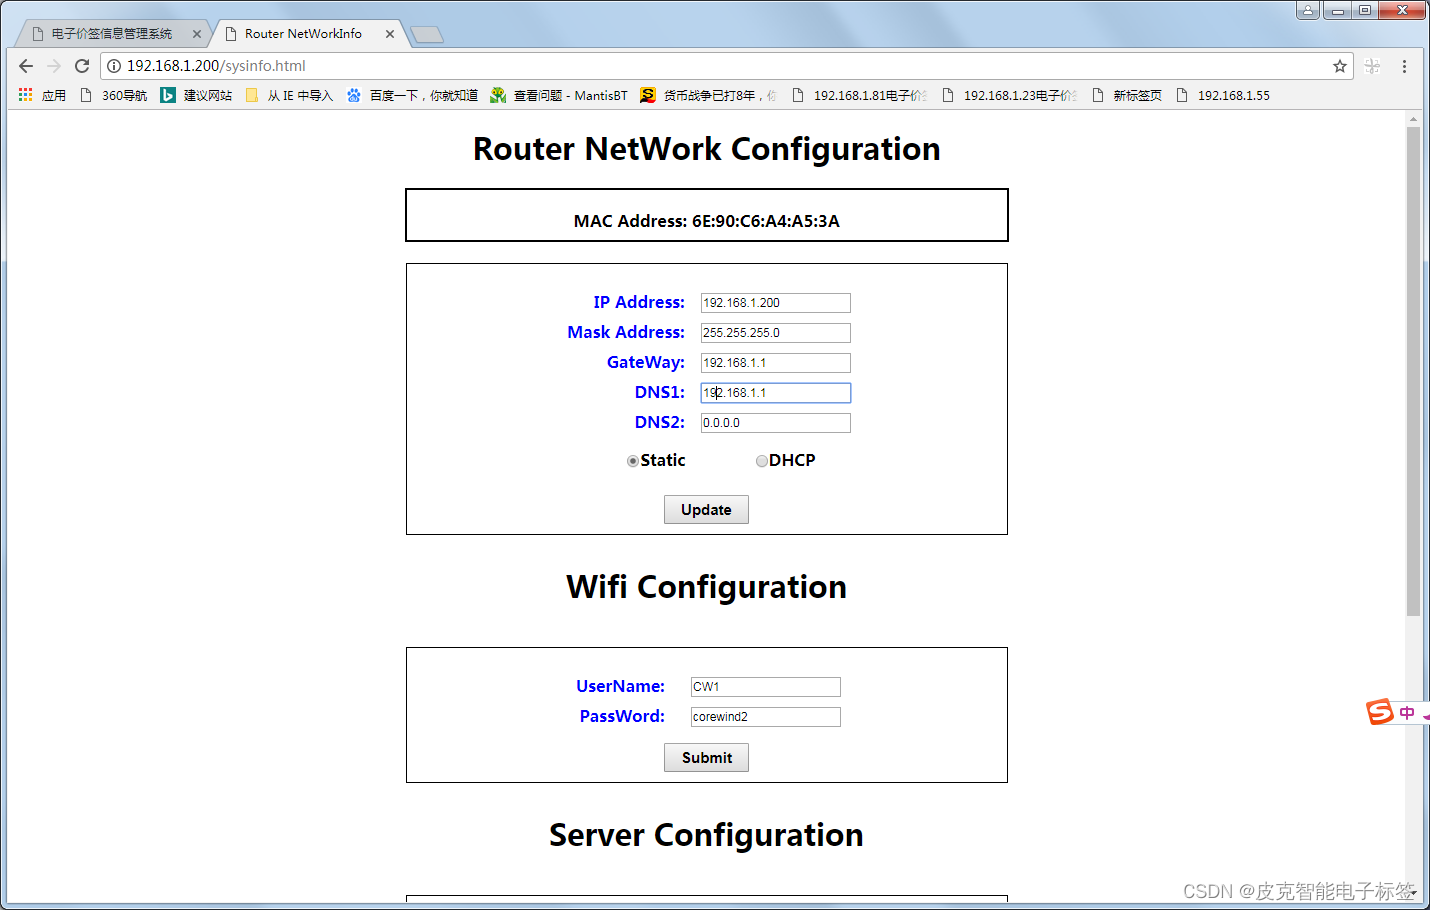Click the DNS1 input field
The image size is (1430, 910).
[x=776, y=393]
